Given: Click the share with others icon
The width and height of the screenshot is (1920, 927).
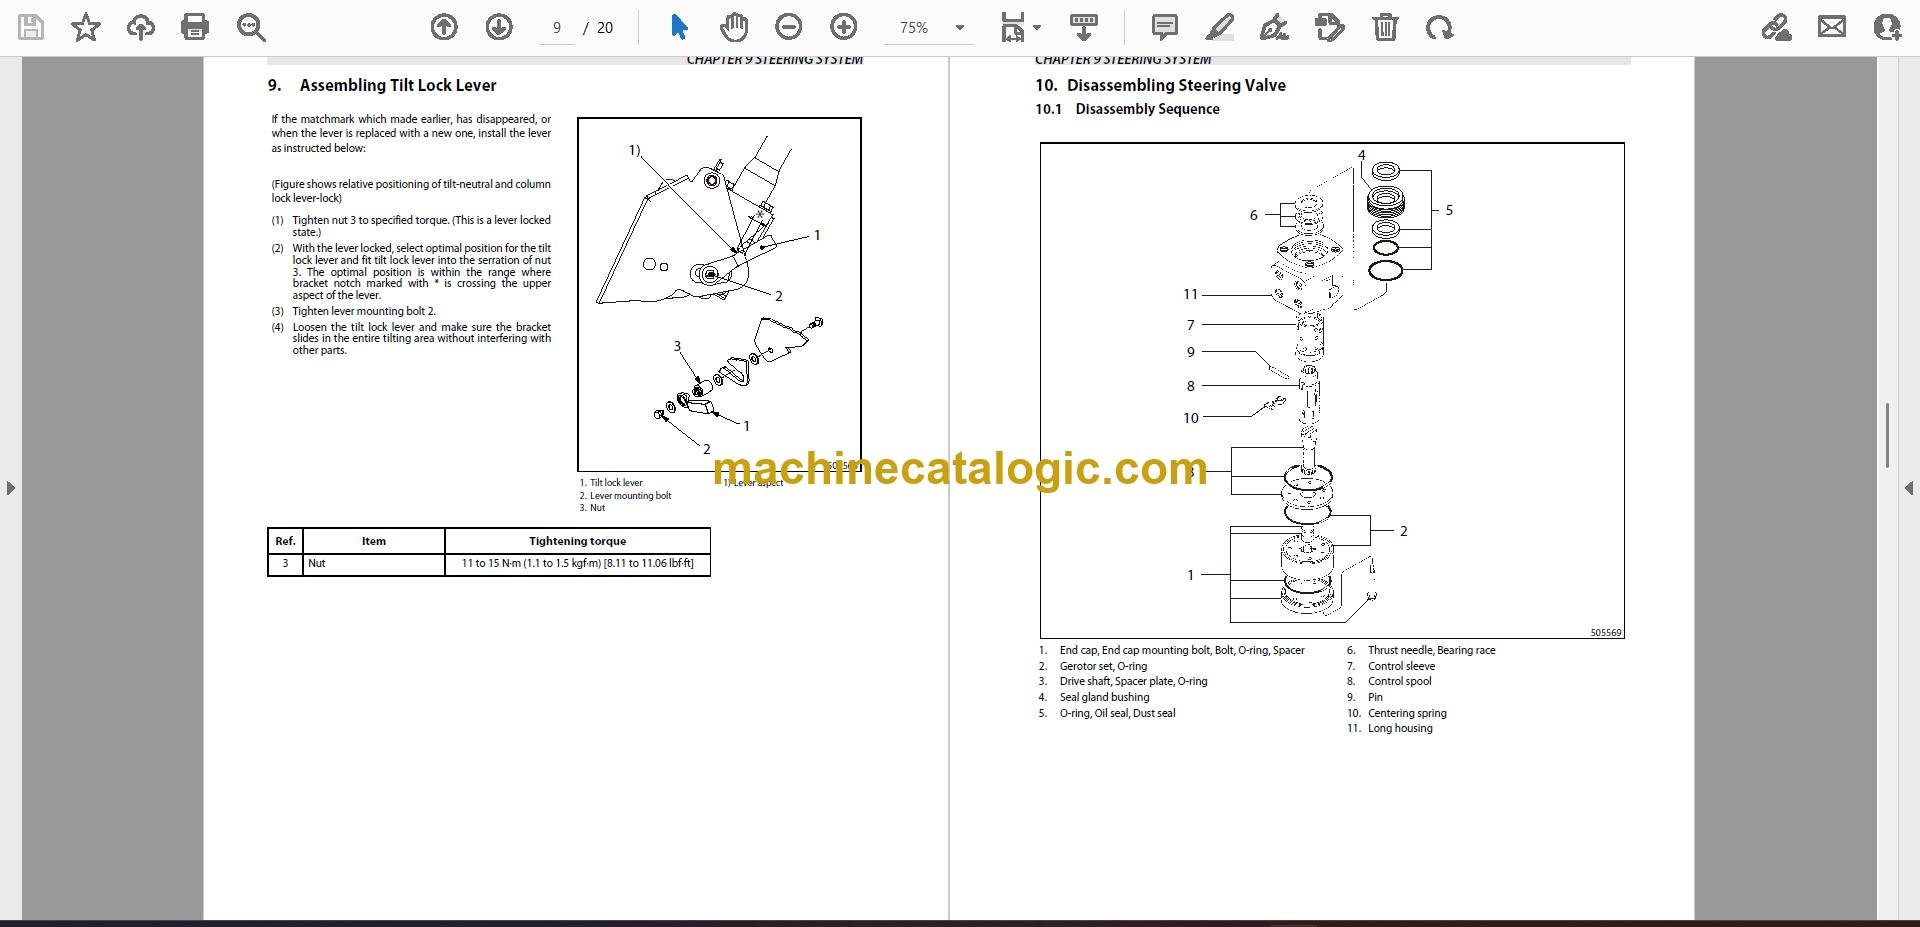Looking at the screenshot, I should pyautogui.click(x=1887, y=27).
